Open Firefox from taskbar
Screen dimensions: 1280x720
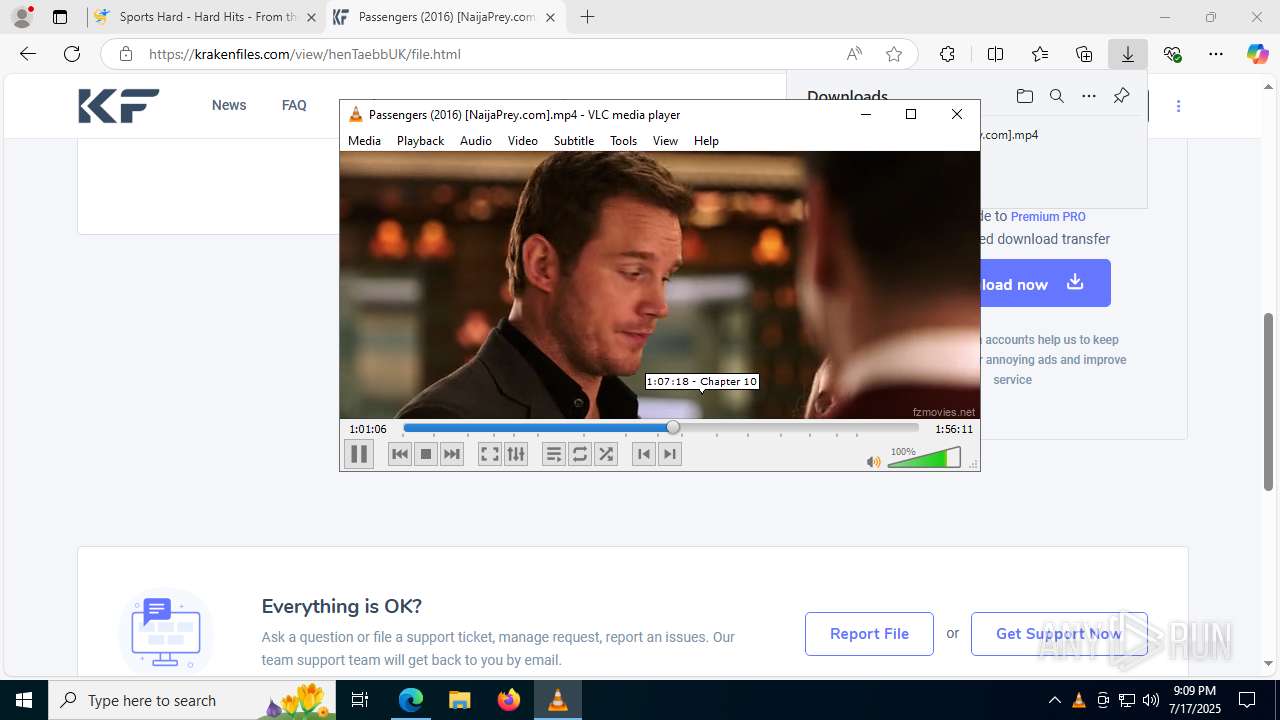coord(509,700)
